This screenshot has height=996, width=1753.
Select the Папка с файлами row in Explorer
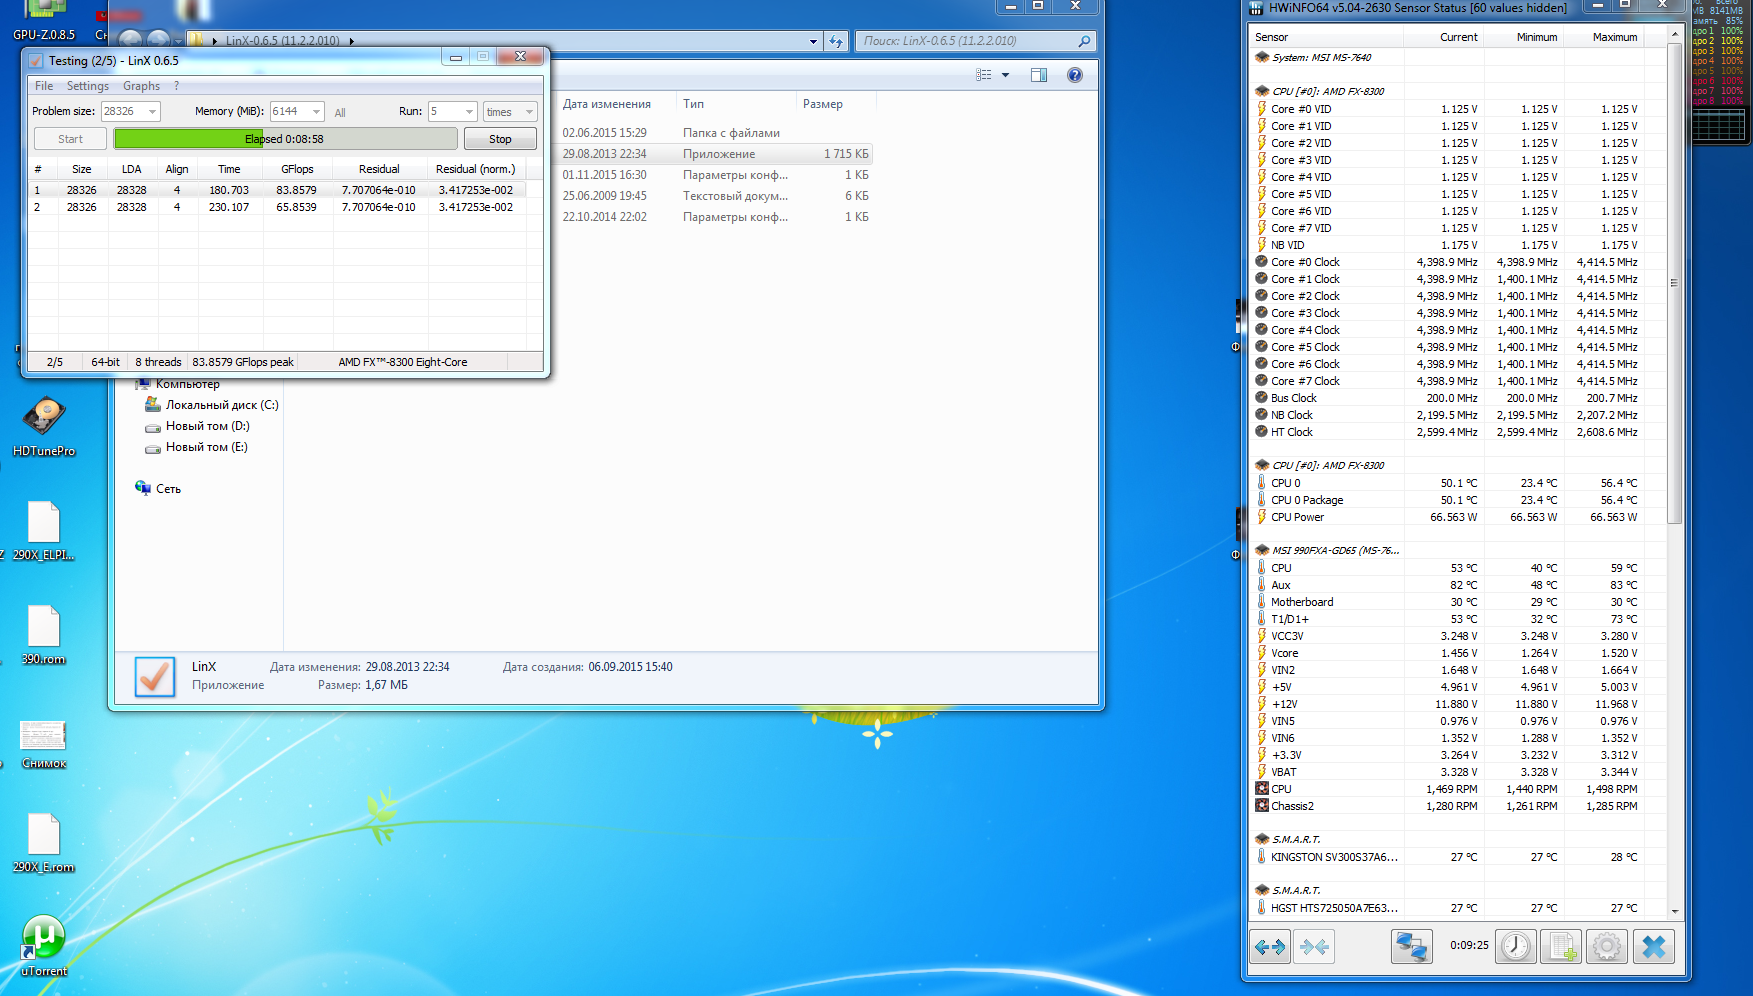coord(715,133)
